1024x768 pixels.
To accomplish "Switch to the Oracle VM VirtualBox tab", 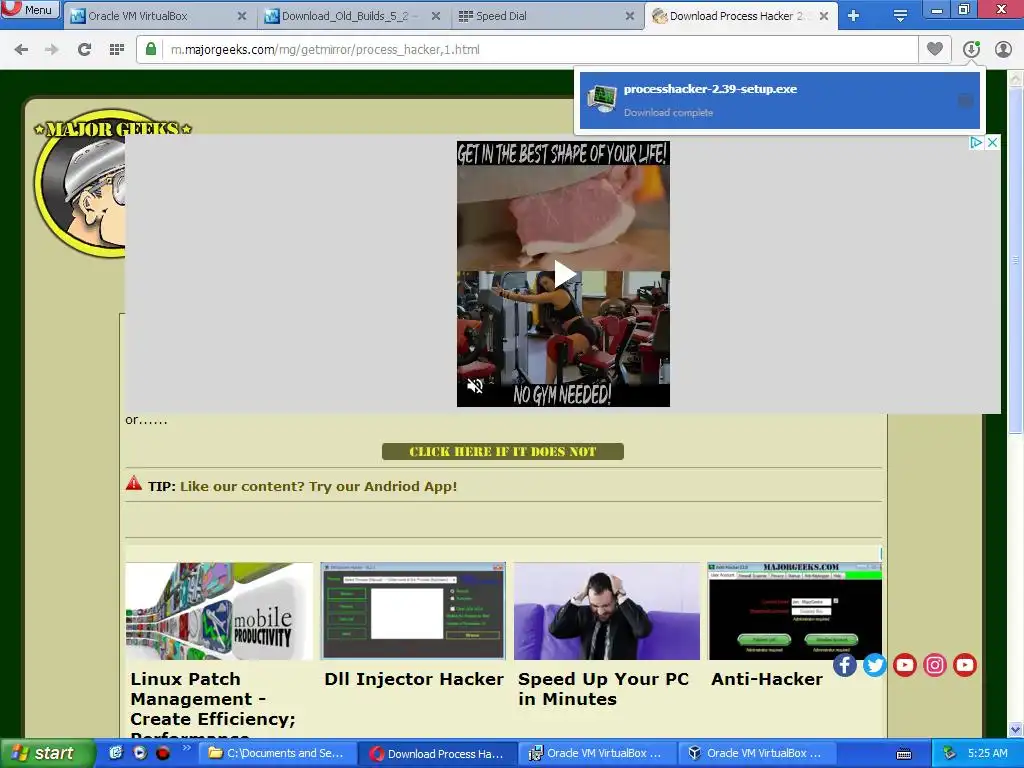I will tap(158, 16).
